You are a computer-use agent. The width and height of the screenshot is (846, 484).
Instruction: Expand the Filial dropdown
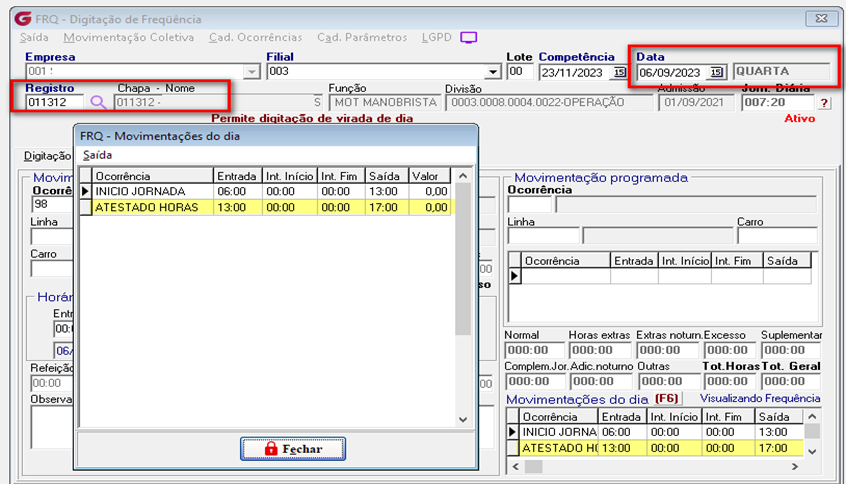click(x=493, y=71)
